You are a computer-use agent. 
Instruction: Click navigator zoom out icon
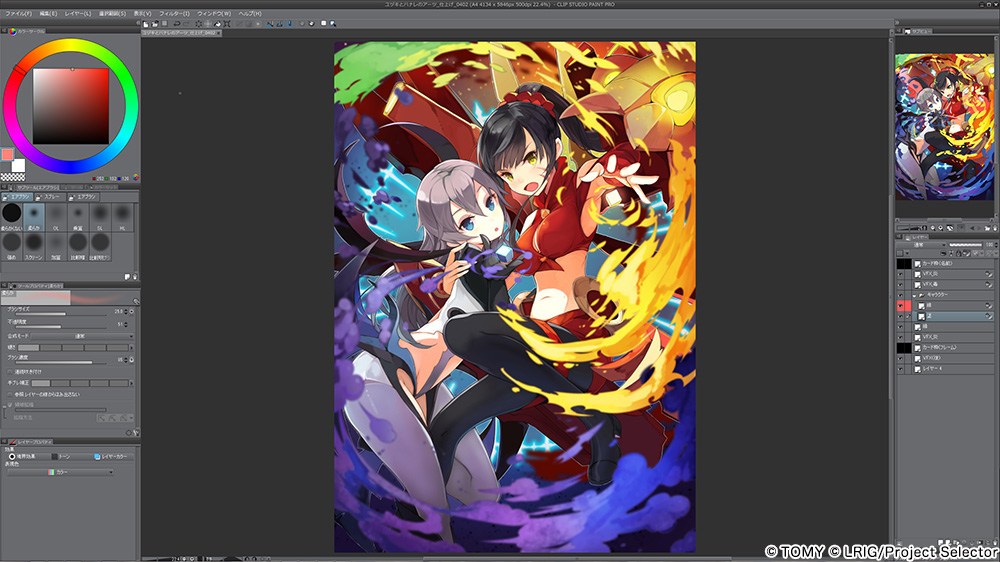click(932, 228)
